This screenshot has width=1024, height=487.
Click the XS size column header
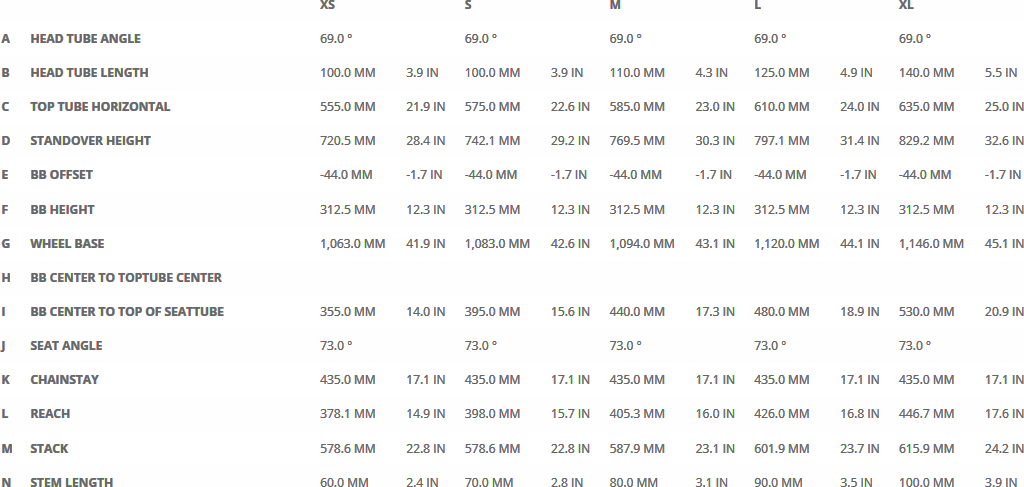[x=327, y=5]
